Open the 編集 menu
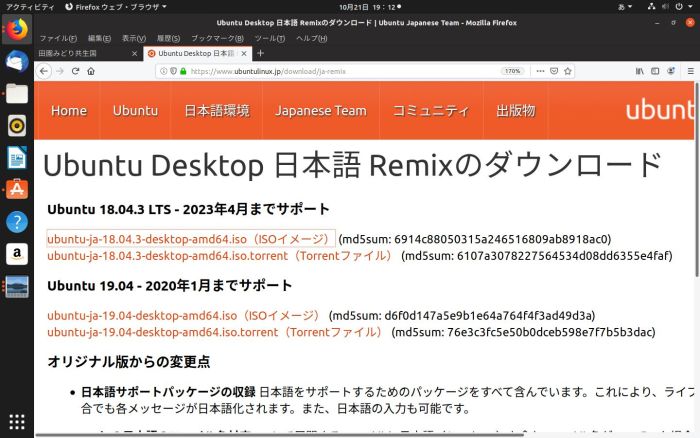The width and height of the screenshot is (700, 438). tap(99, 38)
